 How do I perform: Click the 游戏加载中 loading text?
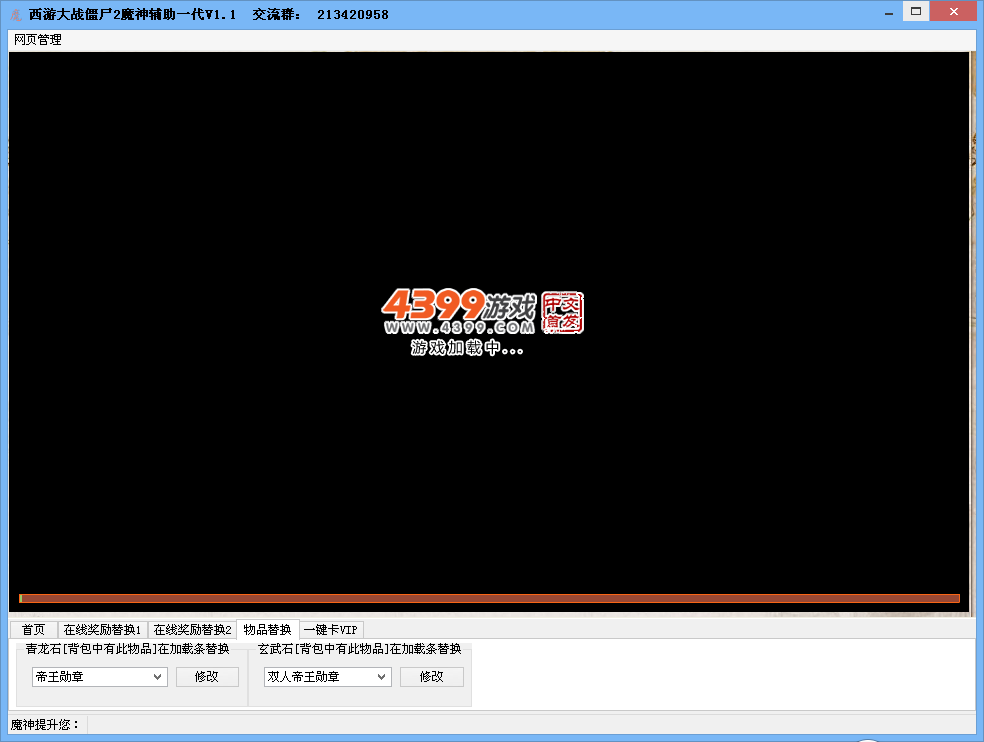coord(467,349)
